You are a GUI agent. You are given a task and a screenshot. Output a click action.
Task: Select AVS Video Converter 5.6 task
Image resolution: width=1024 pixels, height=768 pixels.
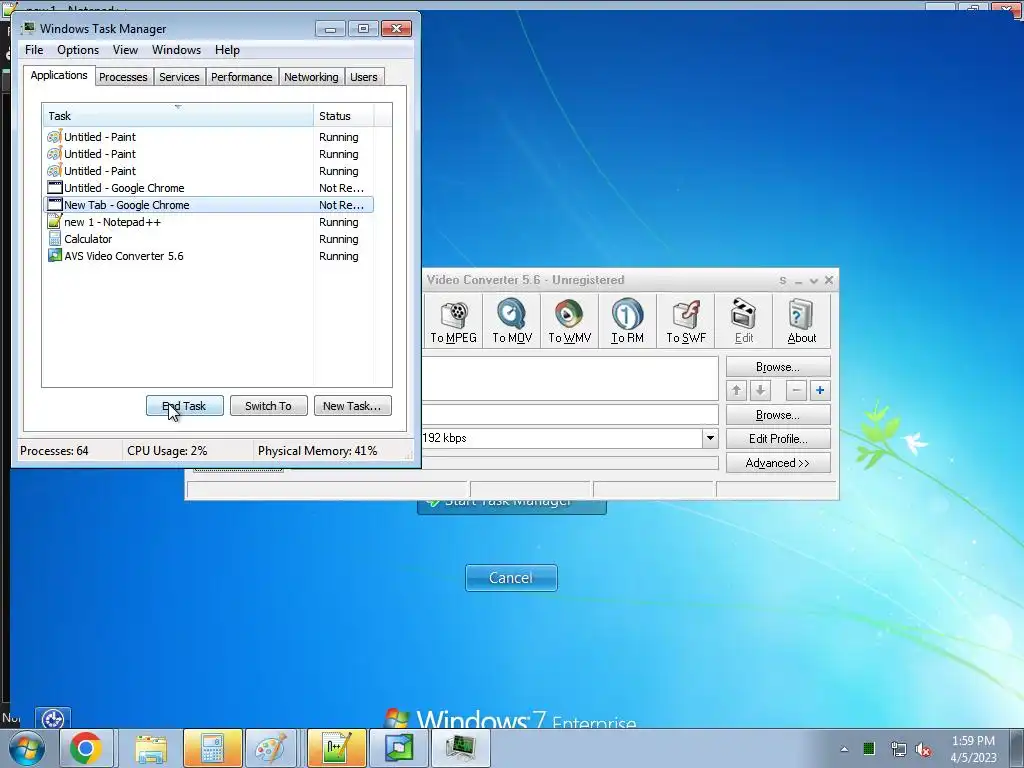pyautogui.click(x=208, y=256)
